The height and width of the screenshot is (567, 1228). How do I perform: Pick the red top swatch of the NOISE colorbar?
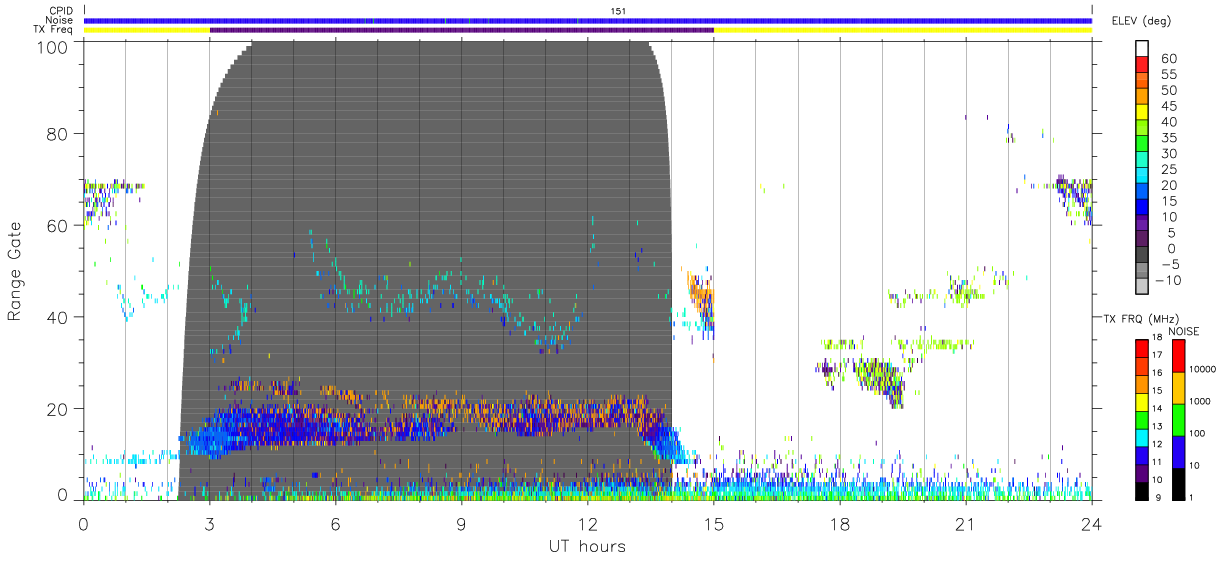[x=1178, y=356]
